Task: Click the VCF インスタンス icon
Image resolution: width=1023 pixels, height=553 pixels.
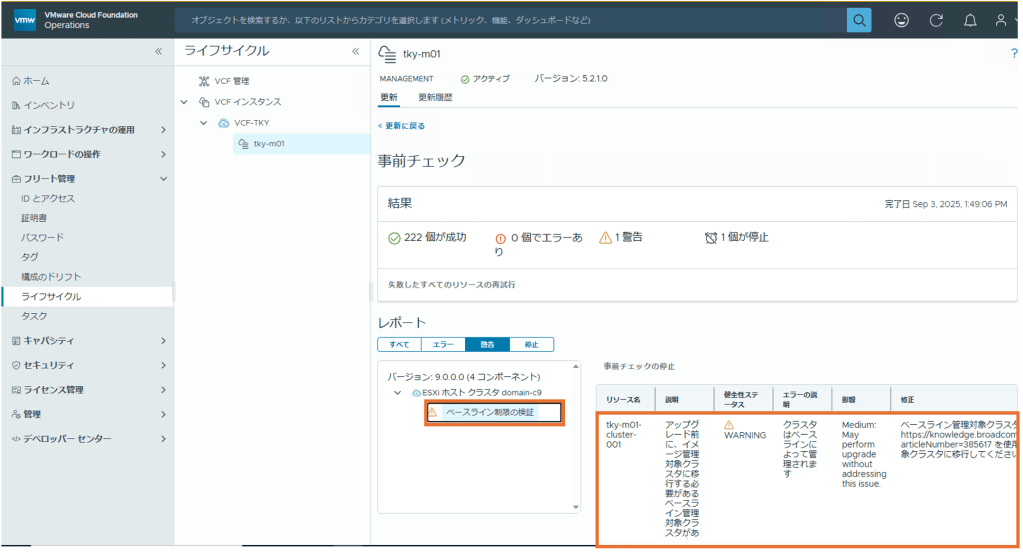Action: tap(204, 102)
